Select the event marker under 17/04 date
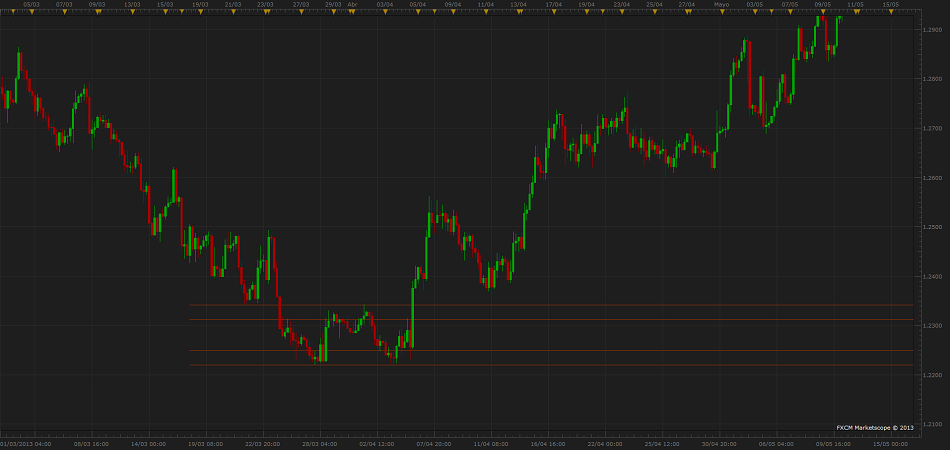 pos(551,12)
